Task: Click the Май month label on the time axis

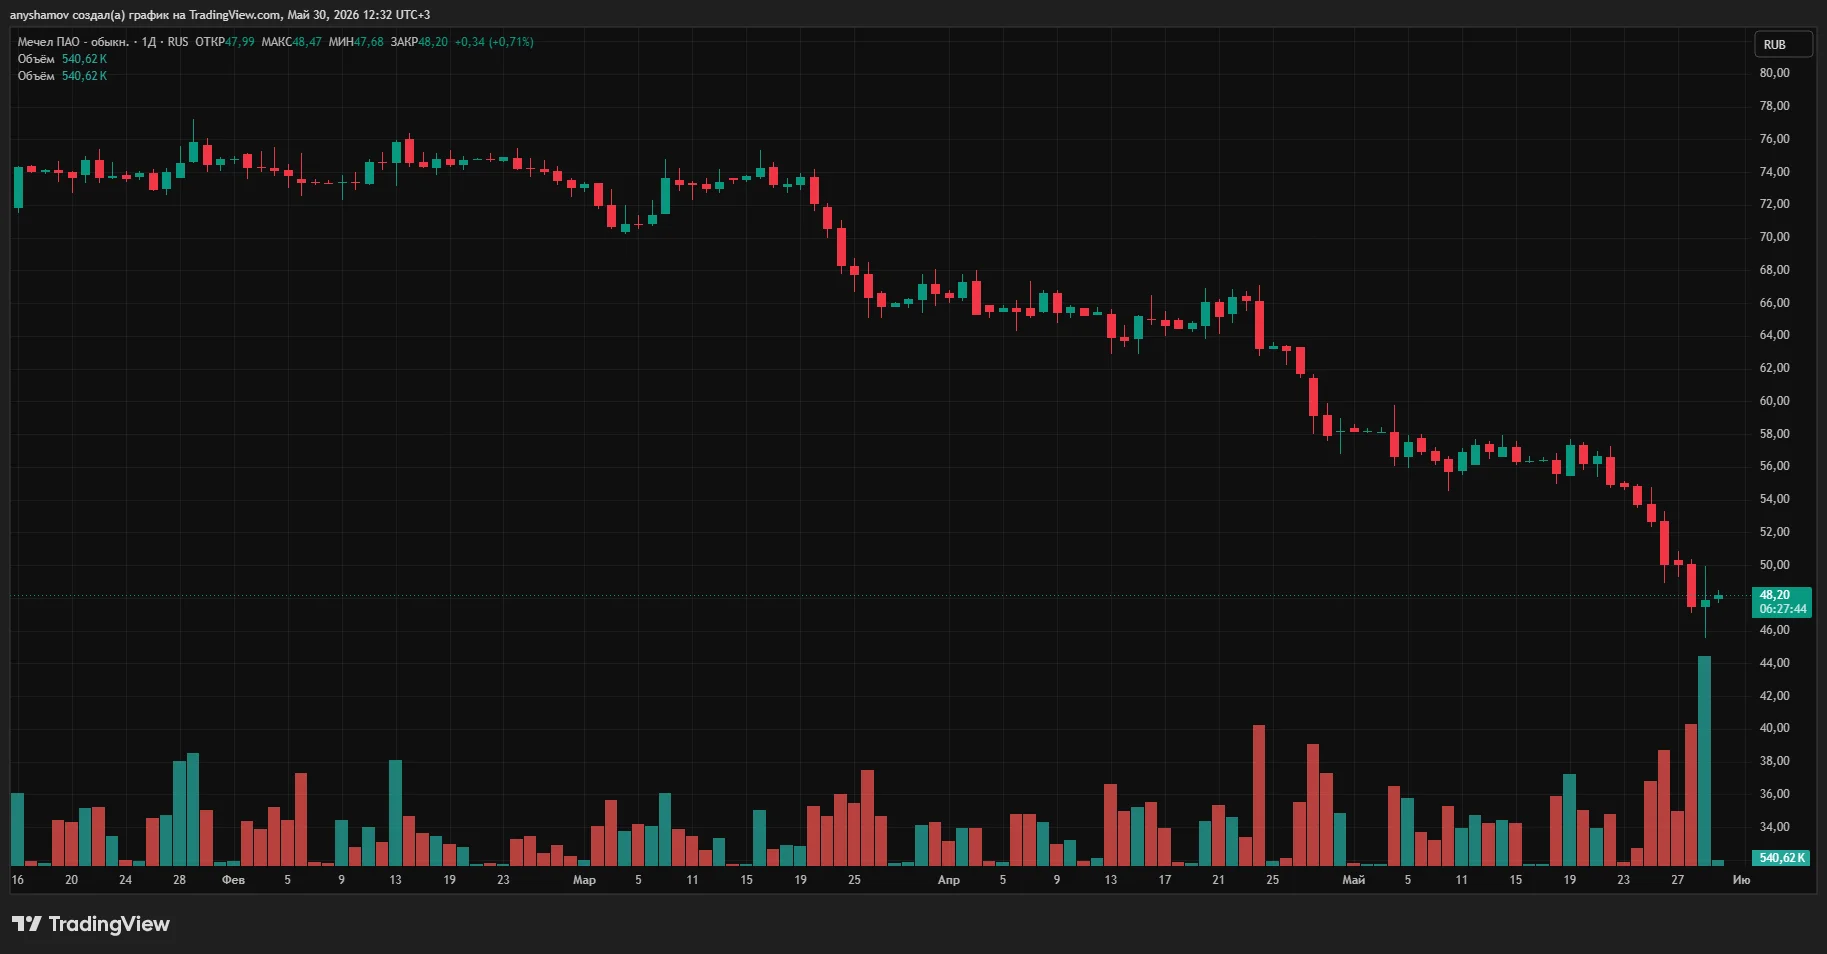Action: point(1353,880)
